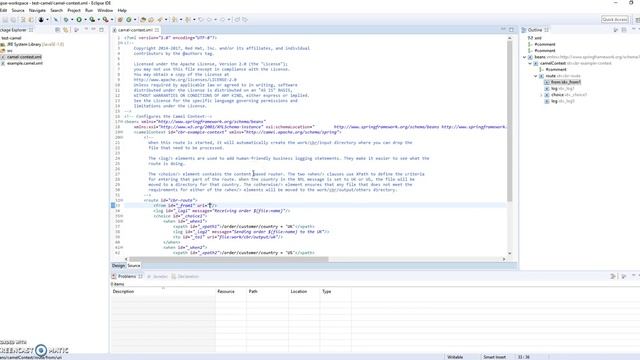640x360 pixels.
Task: Click the Location column header
Action: pos(304,291)
